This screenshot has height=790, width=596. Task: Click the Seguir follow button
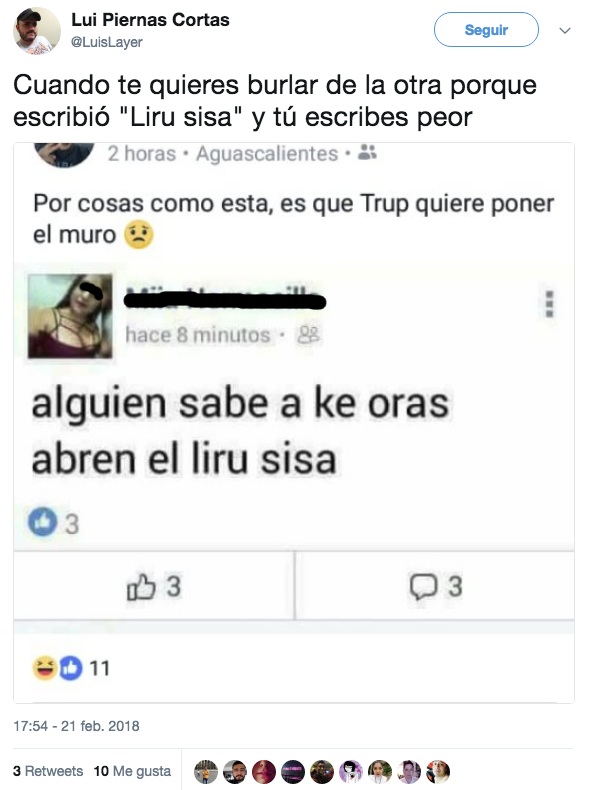pyautogui.click(x=486, y=30)
